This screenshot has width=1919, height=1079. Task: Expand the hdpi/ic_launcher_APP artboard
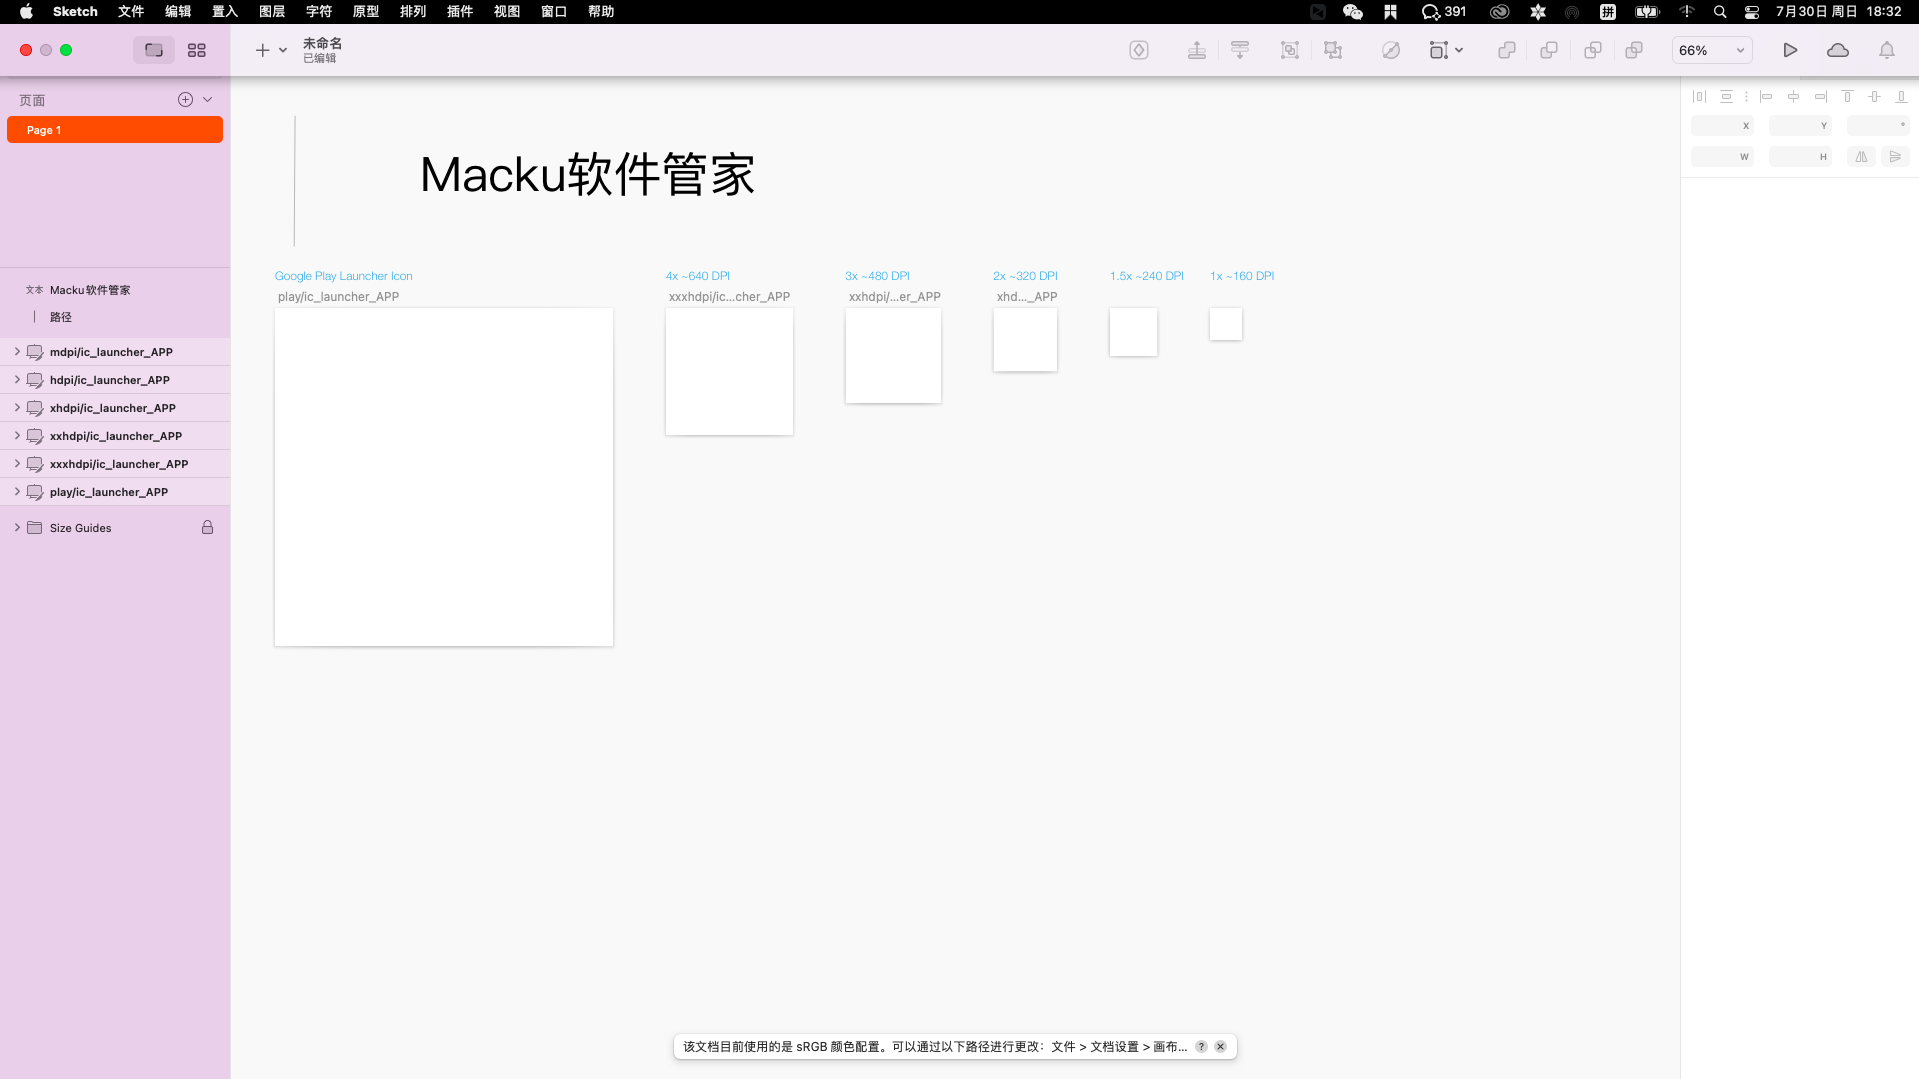[x=17, y=380]
